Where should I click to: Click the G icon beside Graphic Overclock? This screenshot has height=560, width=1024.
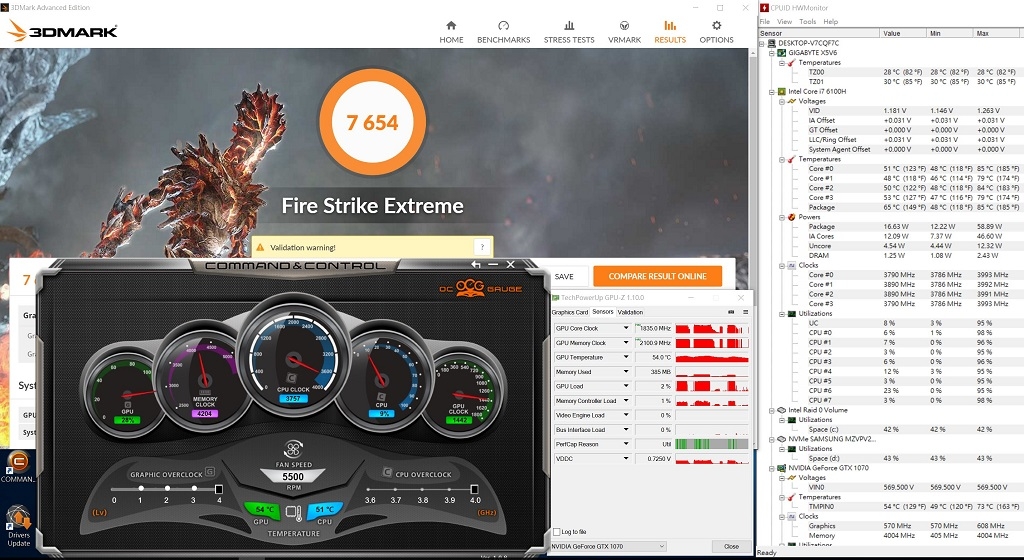click(210, 471)
